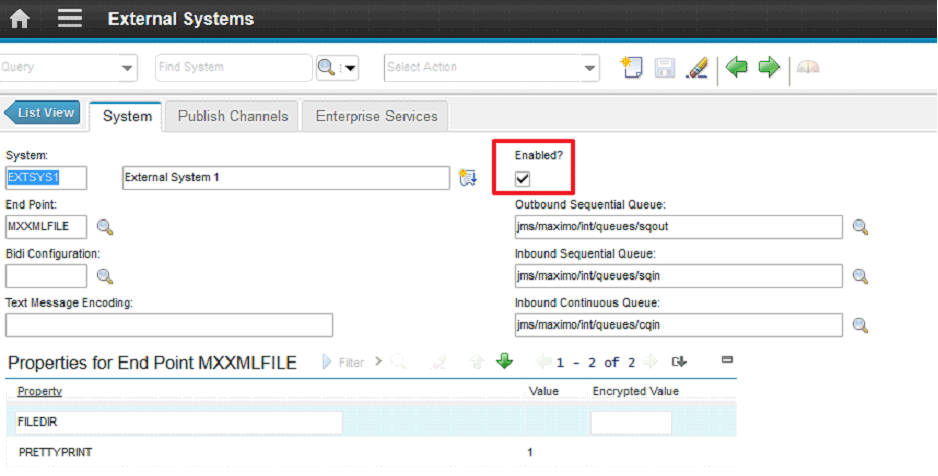This screenshot has width=938, height=476.
Task: Download the properties table data
Action: pos(679,362)
